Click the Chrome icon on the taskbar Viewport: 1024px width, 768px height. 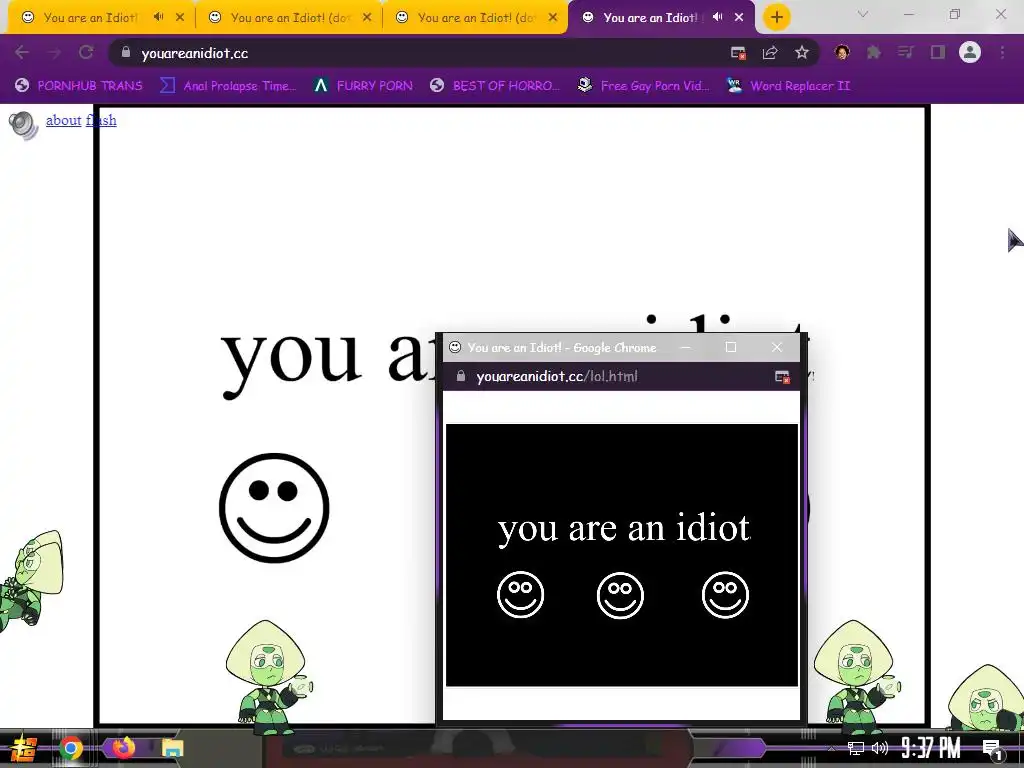(x=71, y=748)
